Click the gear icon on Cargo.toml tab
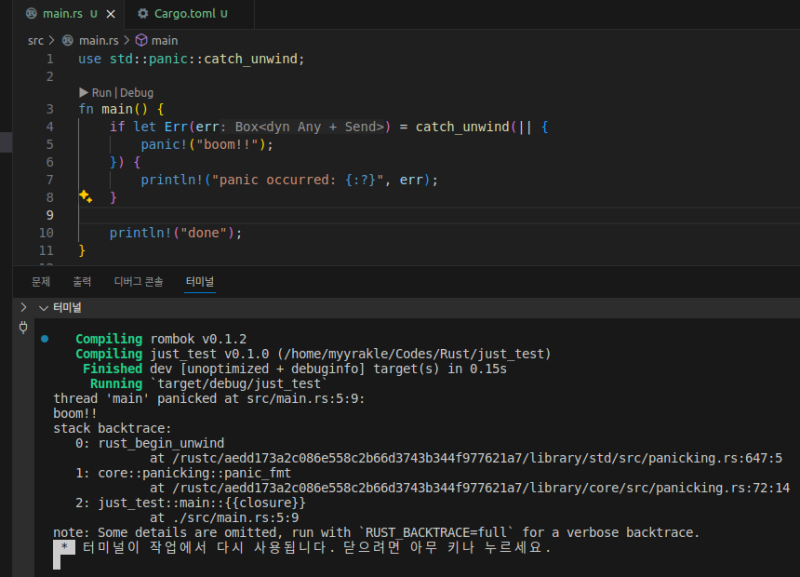Image resolution: width=800 pixels, height=577 pixels. (x=144, y=14)
